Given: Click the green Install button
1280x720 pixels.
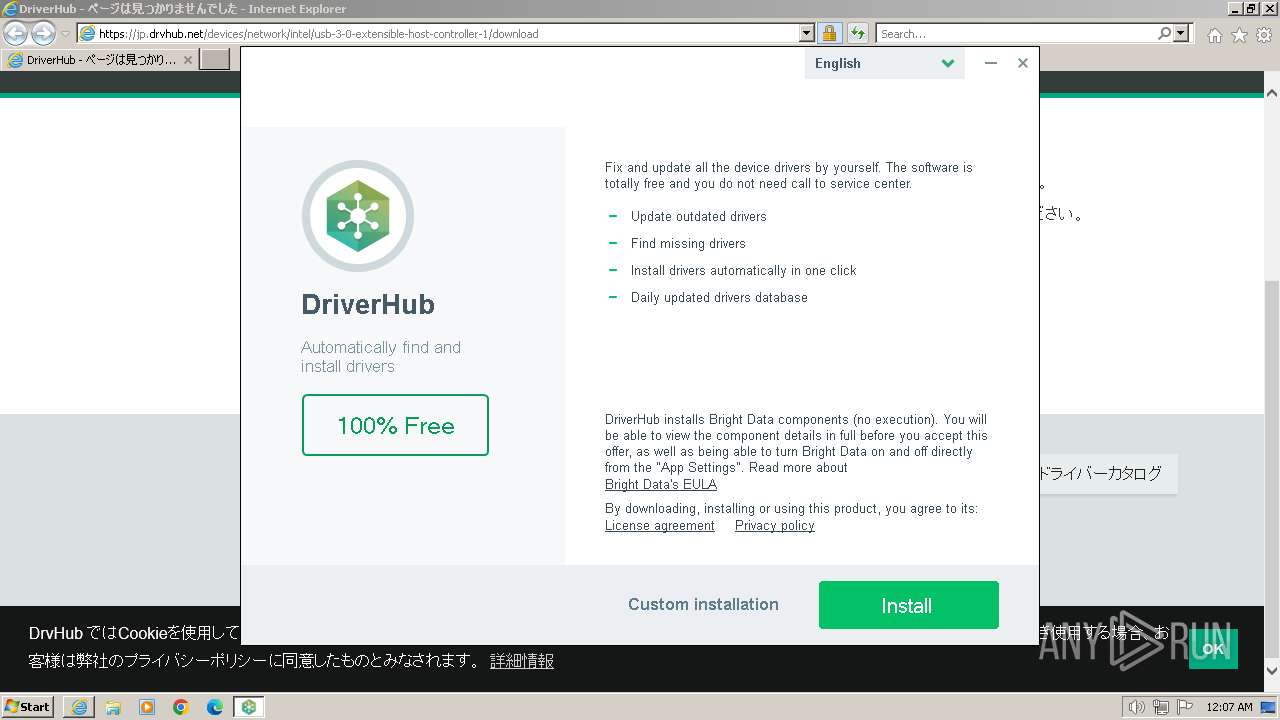Looking at the screenshot, I should click(908, 605).
